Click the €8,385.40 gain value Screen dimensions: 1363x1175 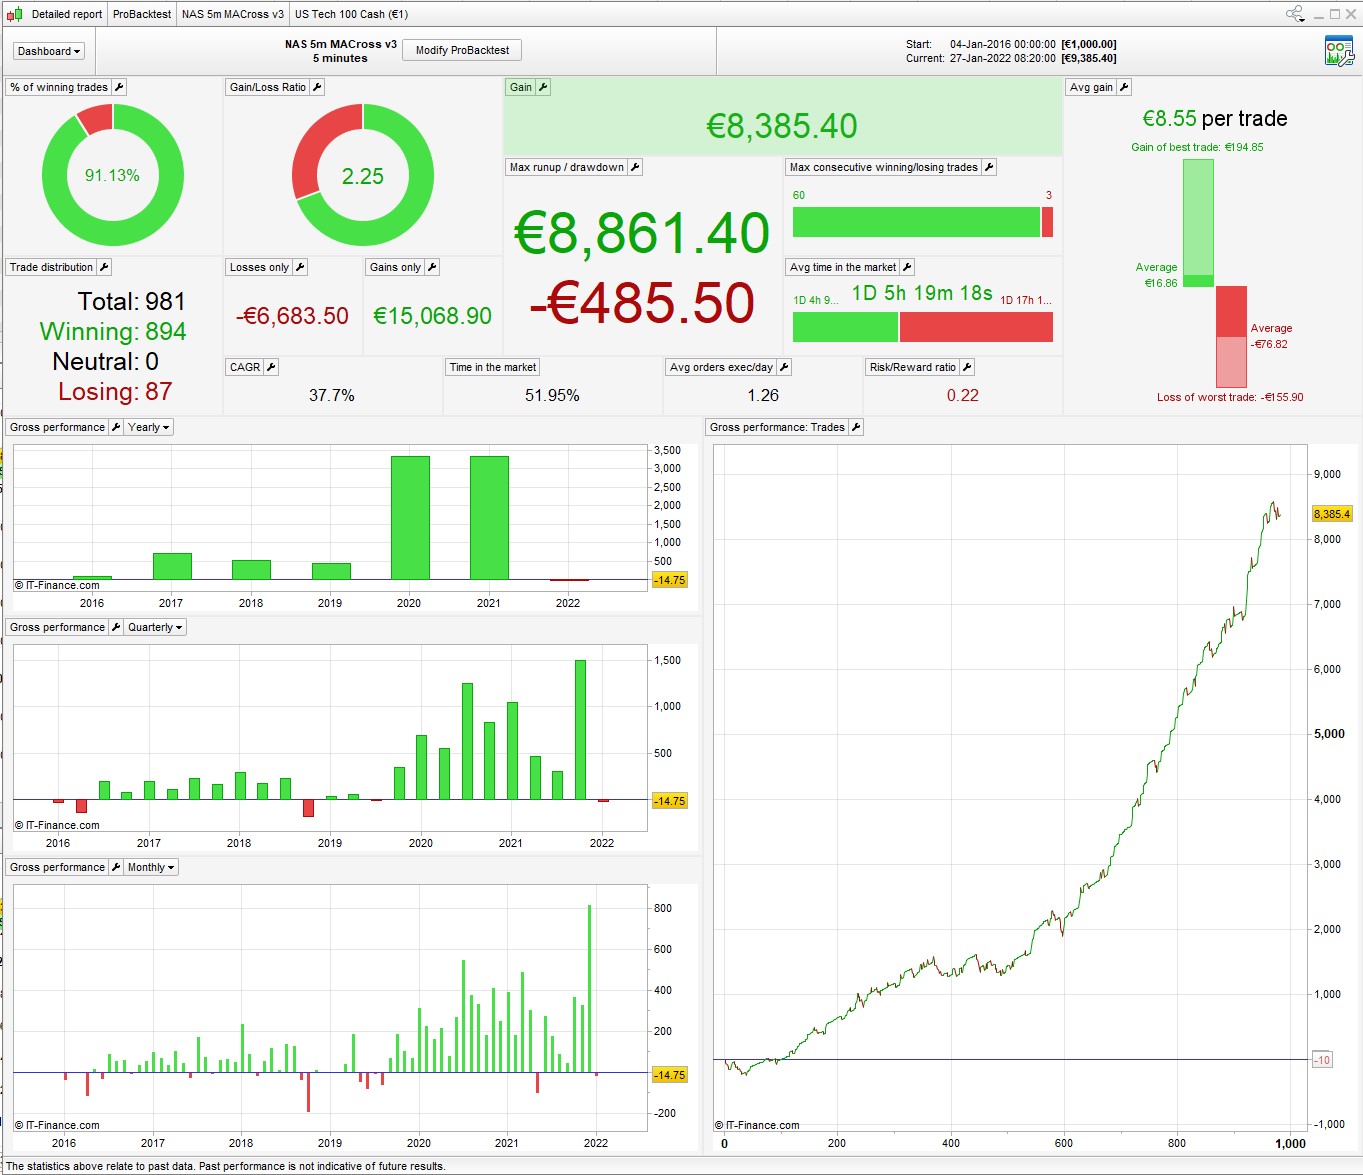tap(782, 126)
